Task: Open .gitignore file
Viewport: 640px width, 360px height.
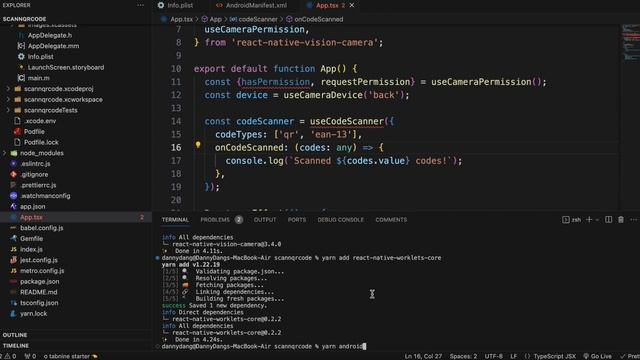Action: tap(34, 174)
